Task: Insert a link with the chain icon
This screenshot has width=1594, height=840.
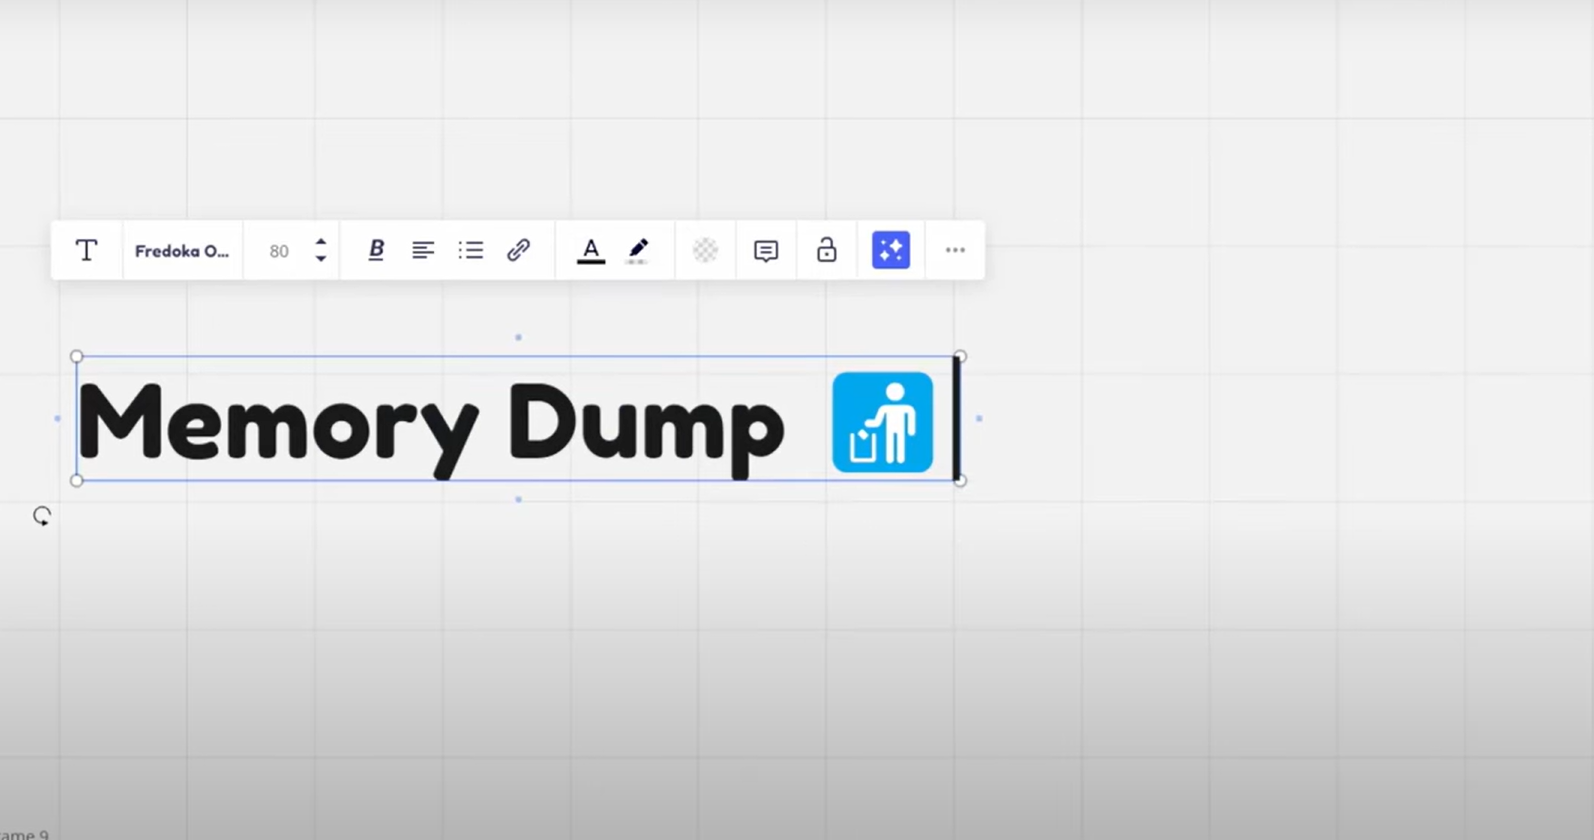Action: click(x=518, y=250)
